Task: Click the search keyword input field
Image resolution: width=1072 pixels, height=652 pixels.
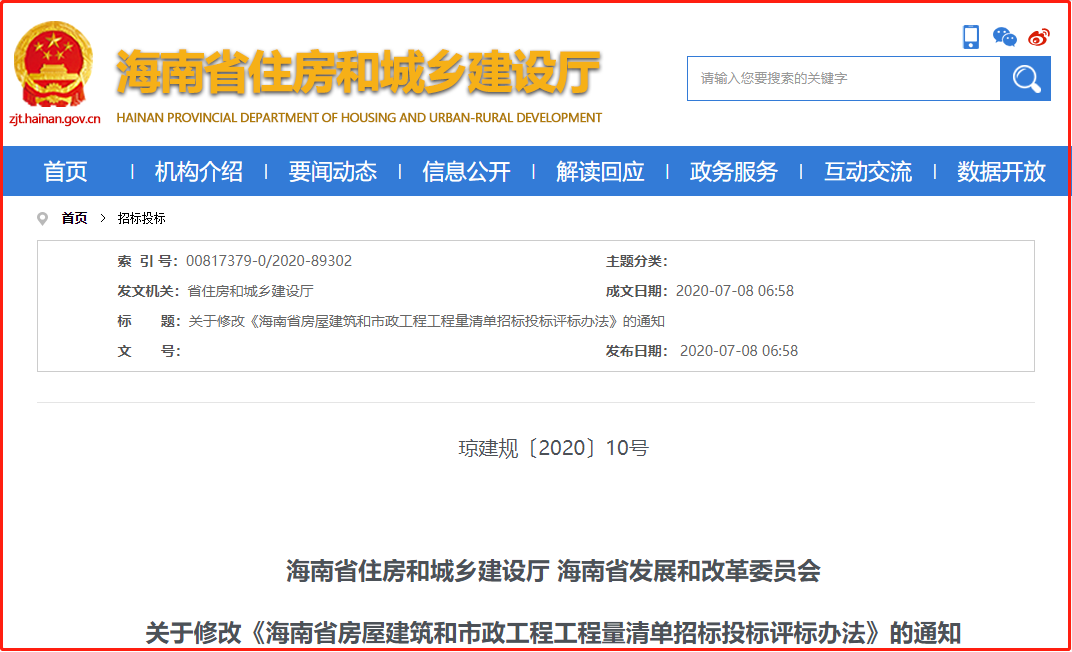Action: (x=844, y=79)
